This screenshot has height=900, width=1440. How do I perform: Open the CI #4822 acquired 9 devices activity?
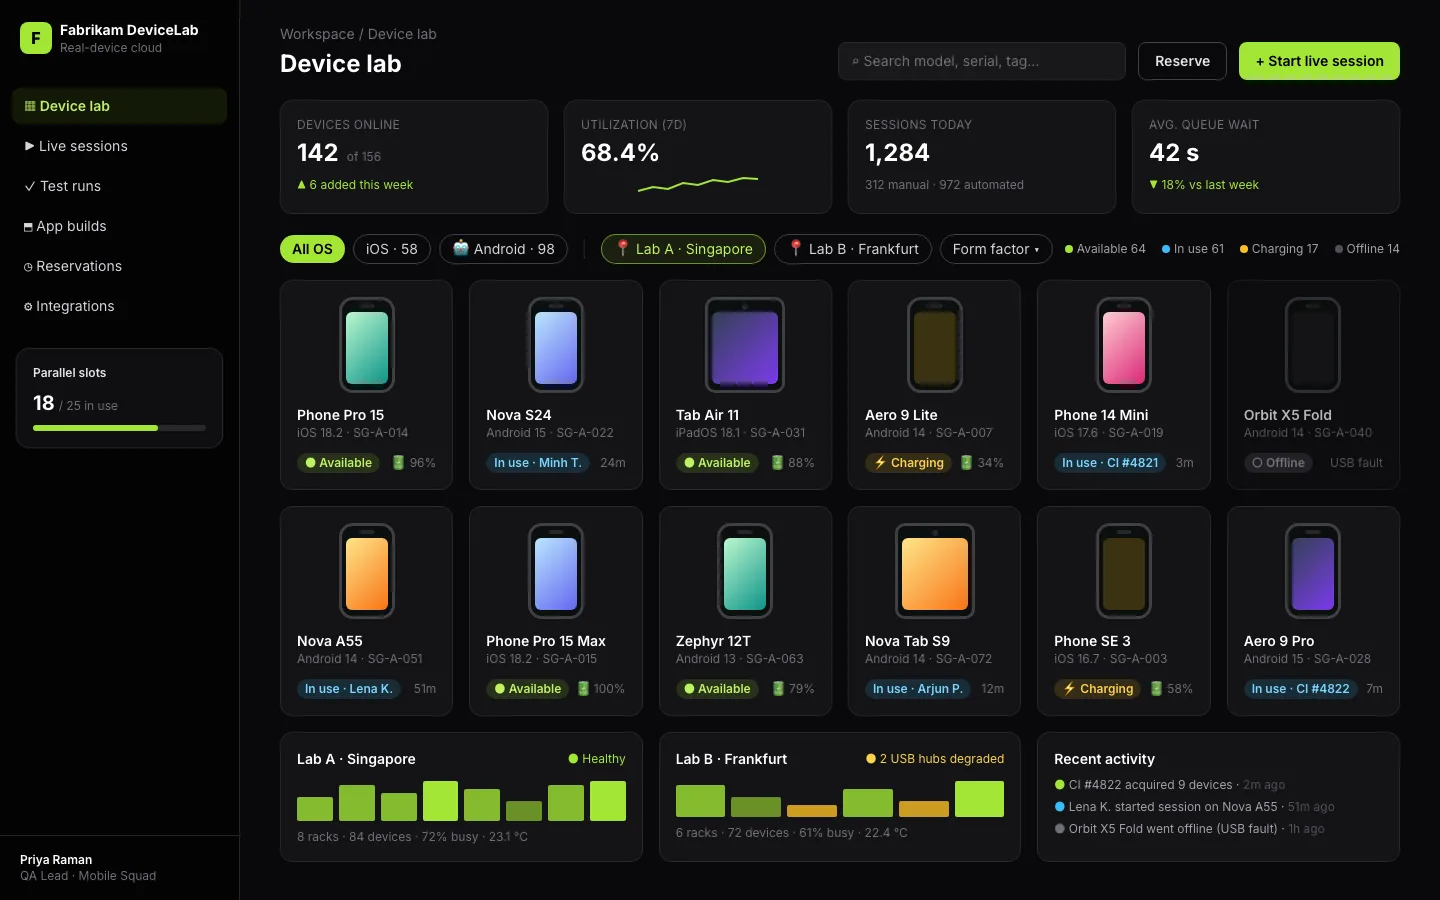click(x=1170, y=785)
